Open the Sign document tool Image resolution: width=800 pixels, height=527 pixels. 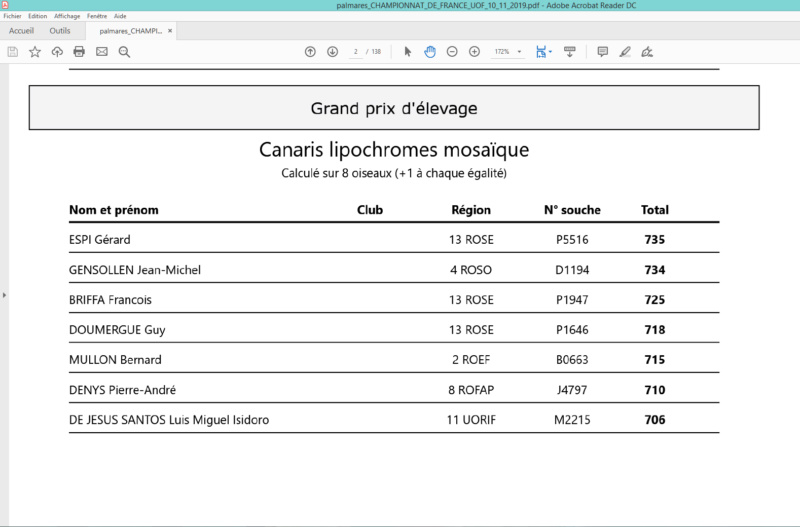[647, 52]
